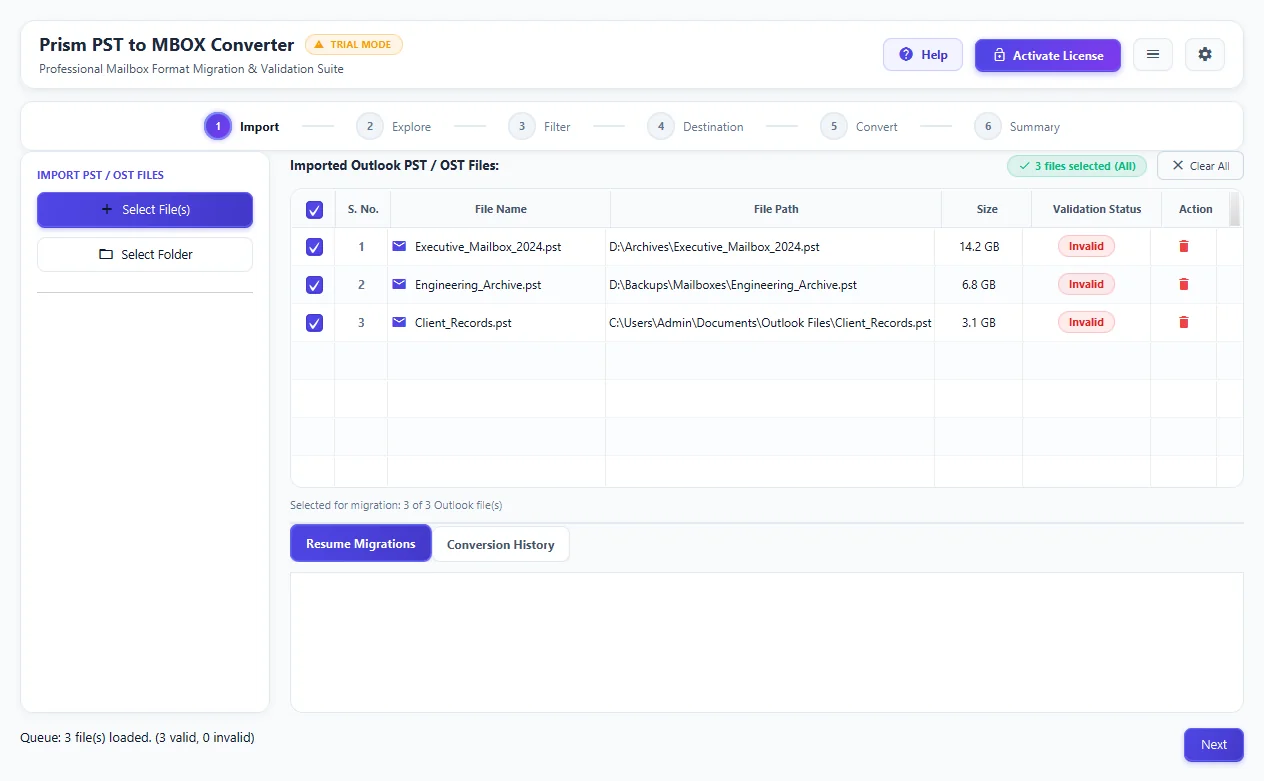The image size is (1264, 781).
Task: Click the Prism PST to MBOX Converter title
Action: (167, 45)
